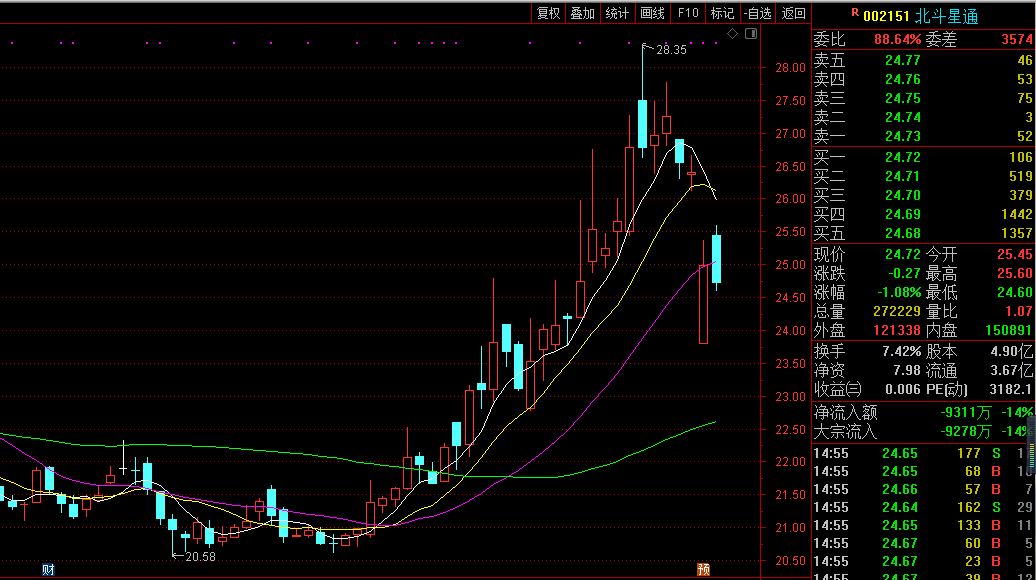Select the 卖一 ask price 24.73
The image size is (1036, 580).
(902, 136)
